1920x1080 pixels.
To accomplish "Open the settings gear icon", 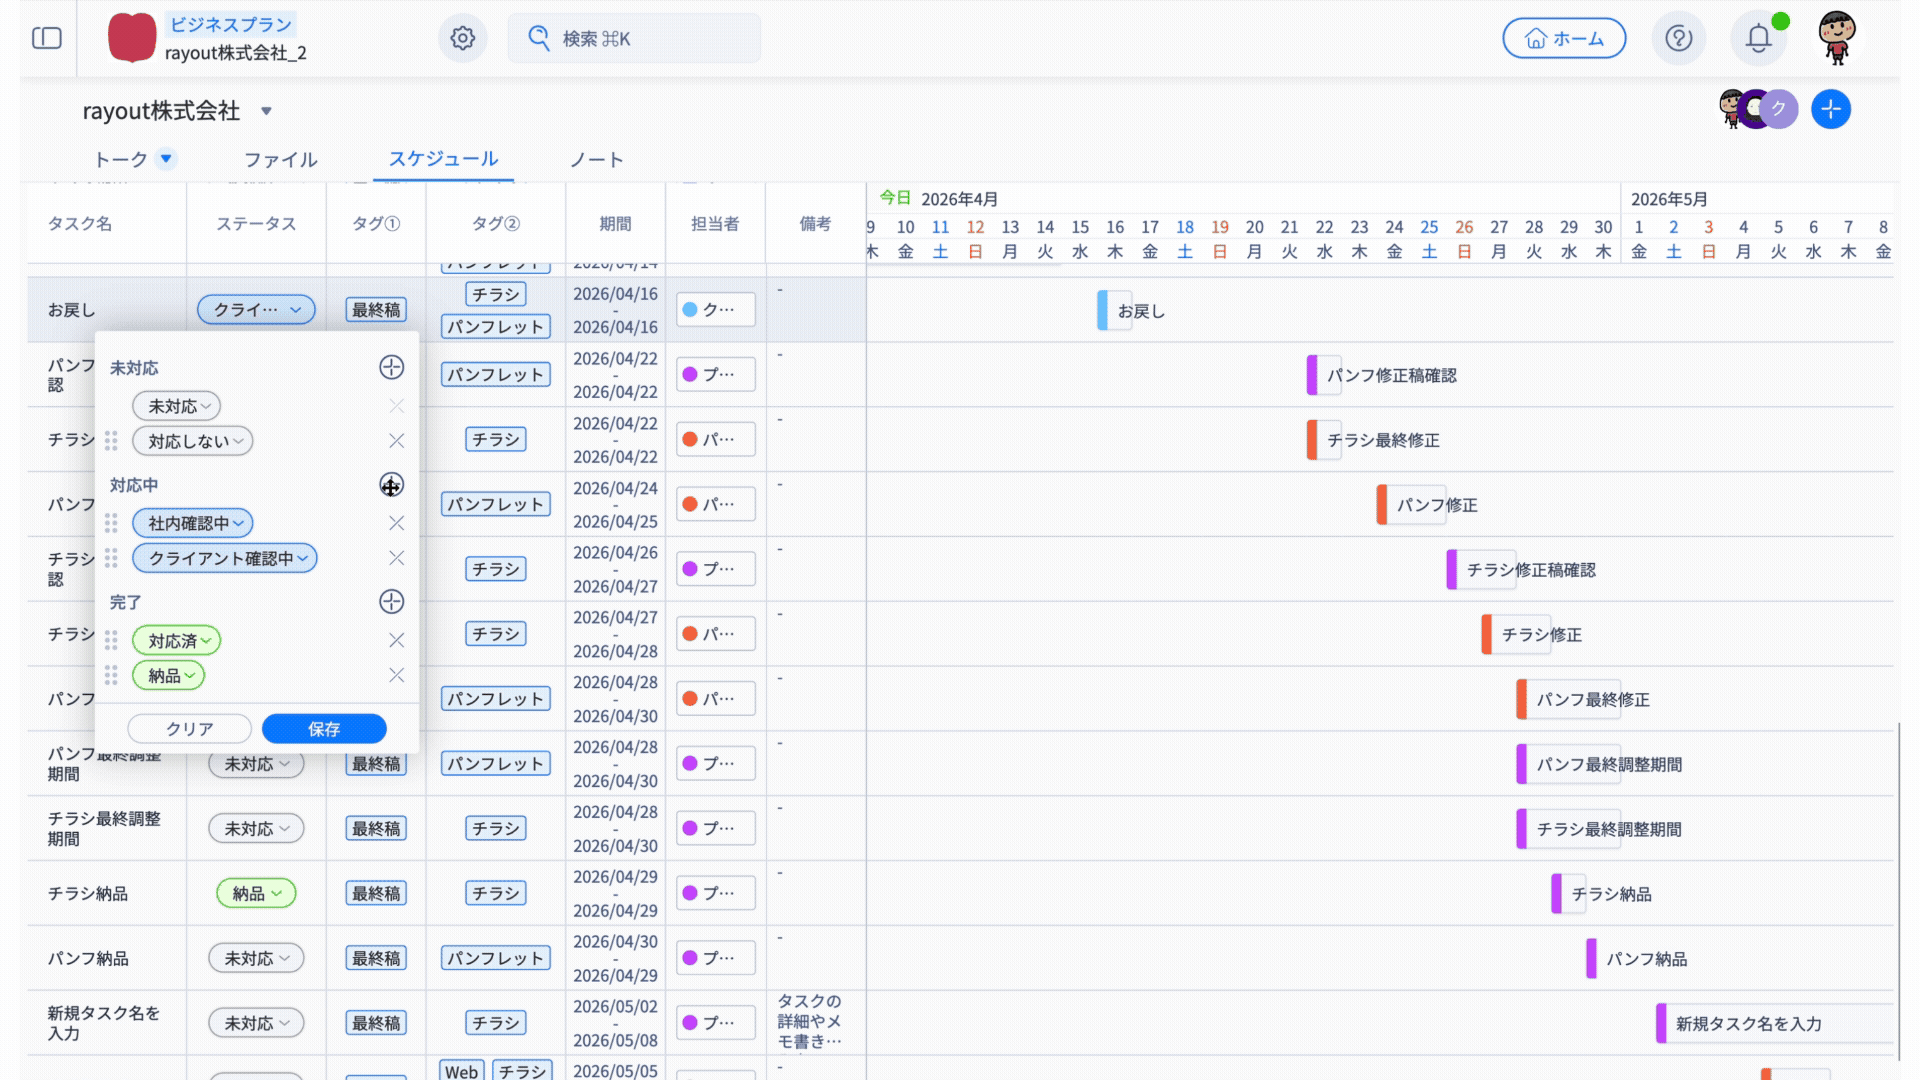I will [462, 38].
